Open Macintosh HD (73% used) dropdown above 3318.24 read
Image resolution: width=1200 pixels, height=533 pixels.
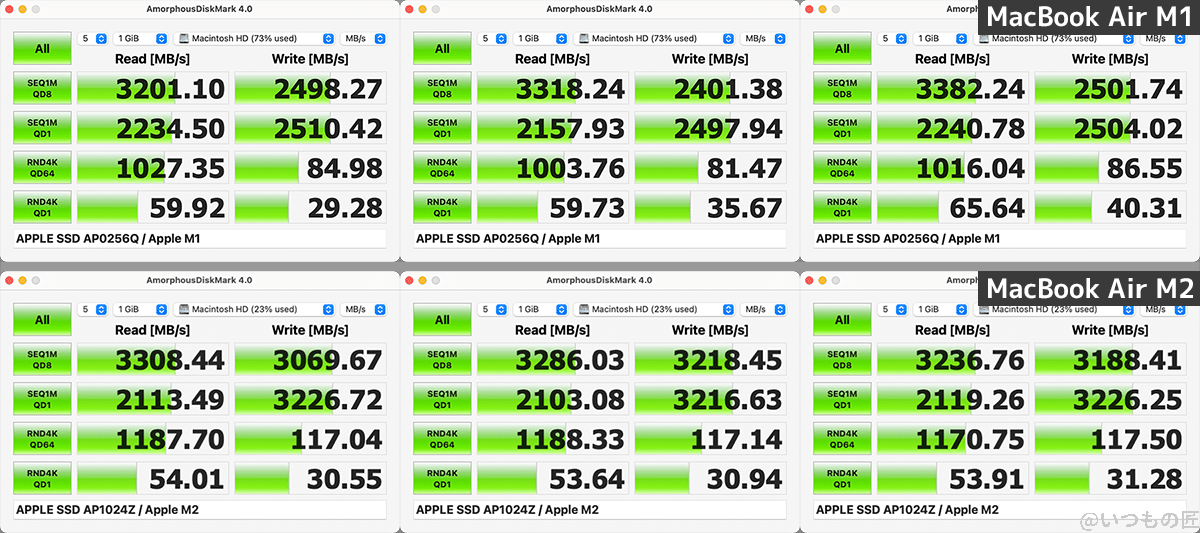[x=655, y=39]
